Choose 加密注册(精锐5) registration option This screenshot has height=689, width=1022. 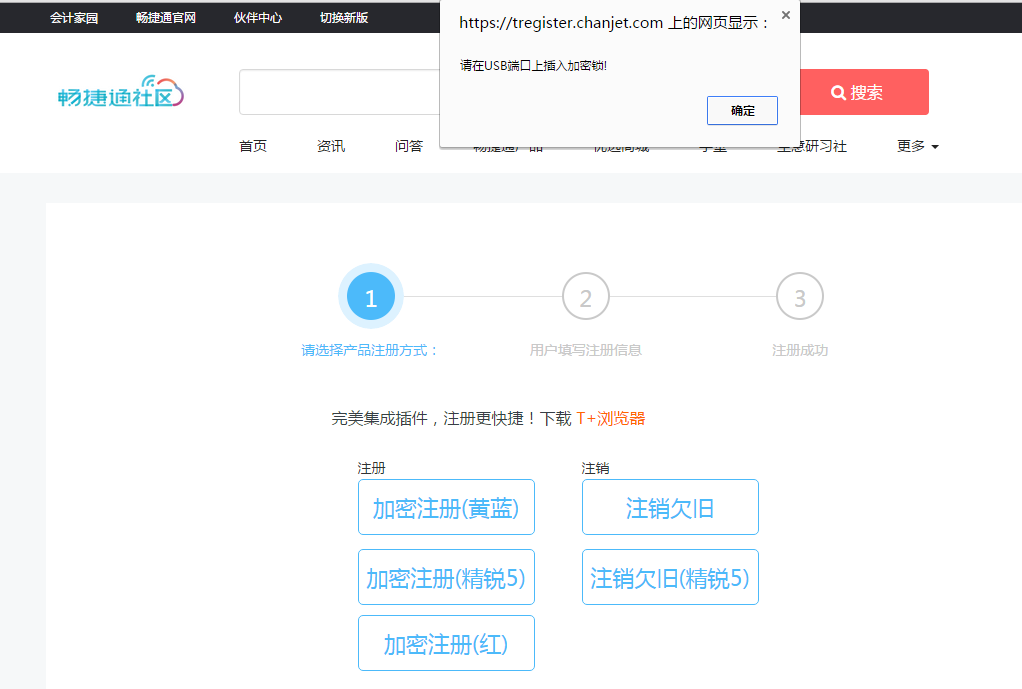click(x=446, y=577)
